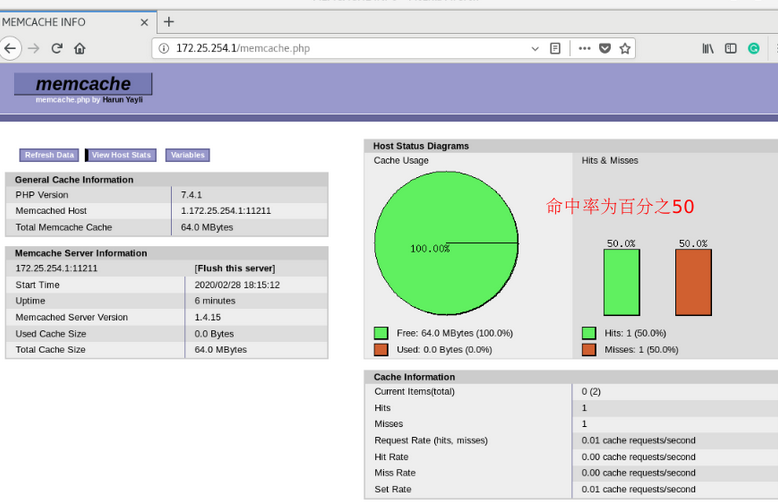Click the orange Misses legend swatch
Image resolution: width=778 pixels, height=502 pixels.
point(589,350)
